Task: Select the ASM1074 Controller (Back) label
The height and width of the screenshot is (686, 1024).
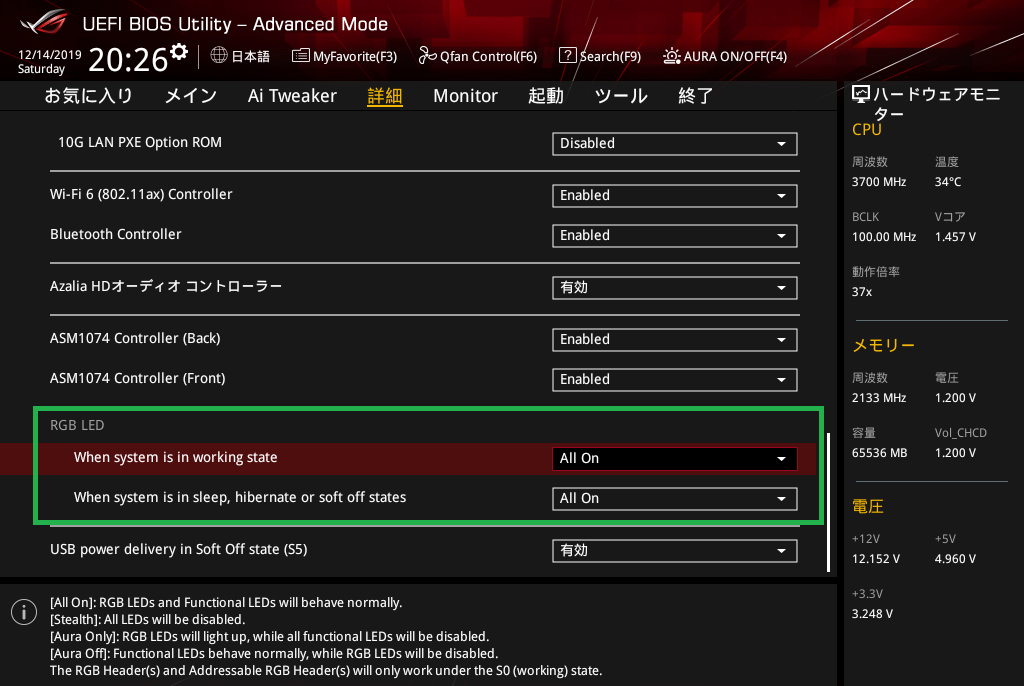Action: [x=135, y=338]
